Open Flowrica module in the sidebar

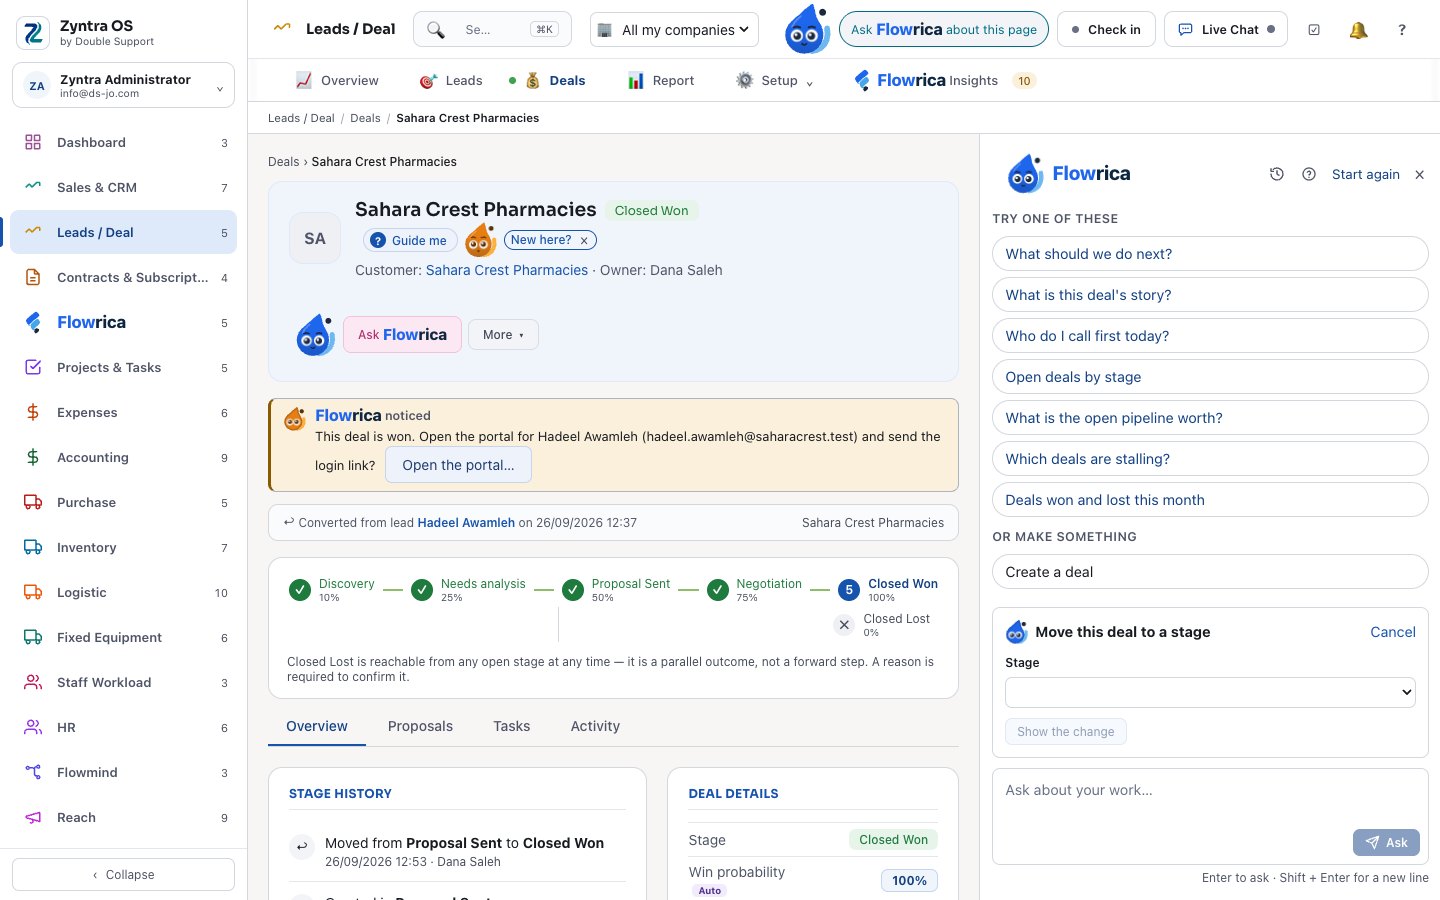(x=124, y=323)
